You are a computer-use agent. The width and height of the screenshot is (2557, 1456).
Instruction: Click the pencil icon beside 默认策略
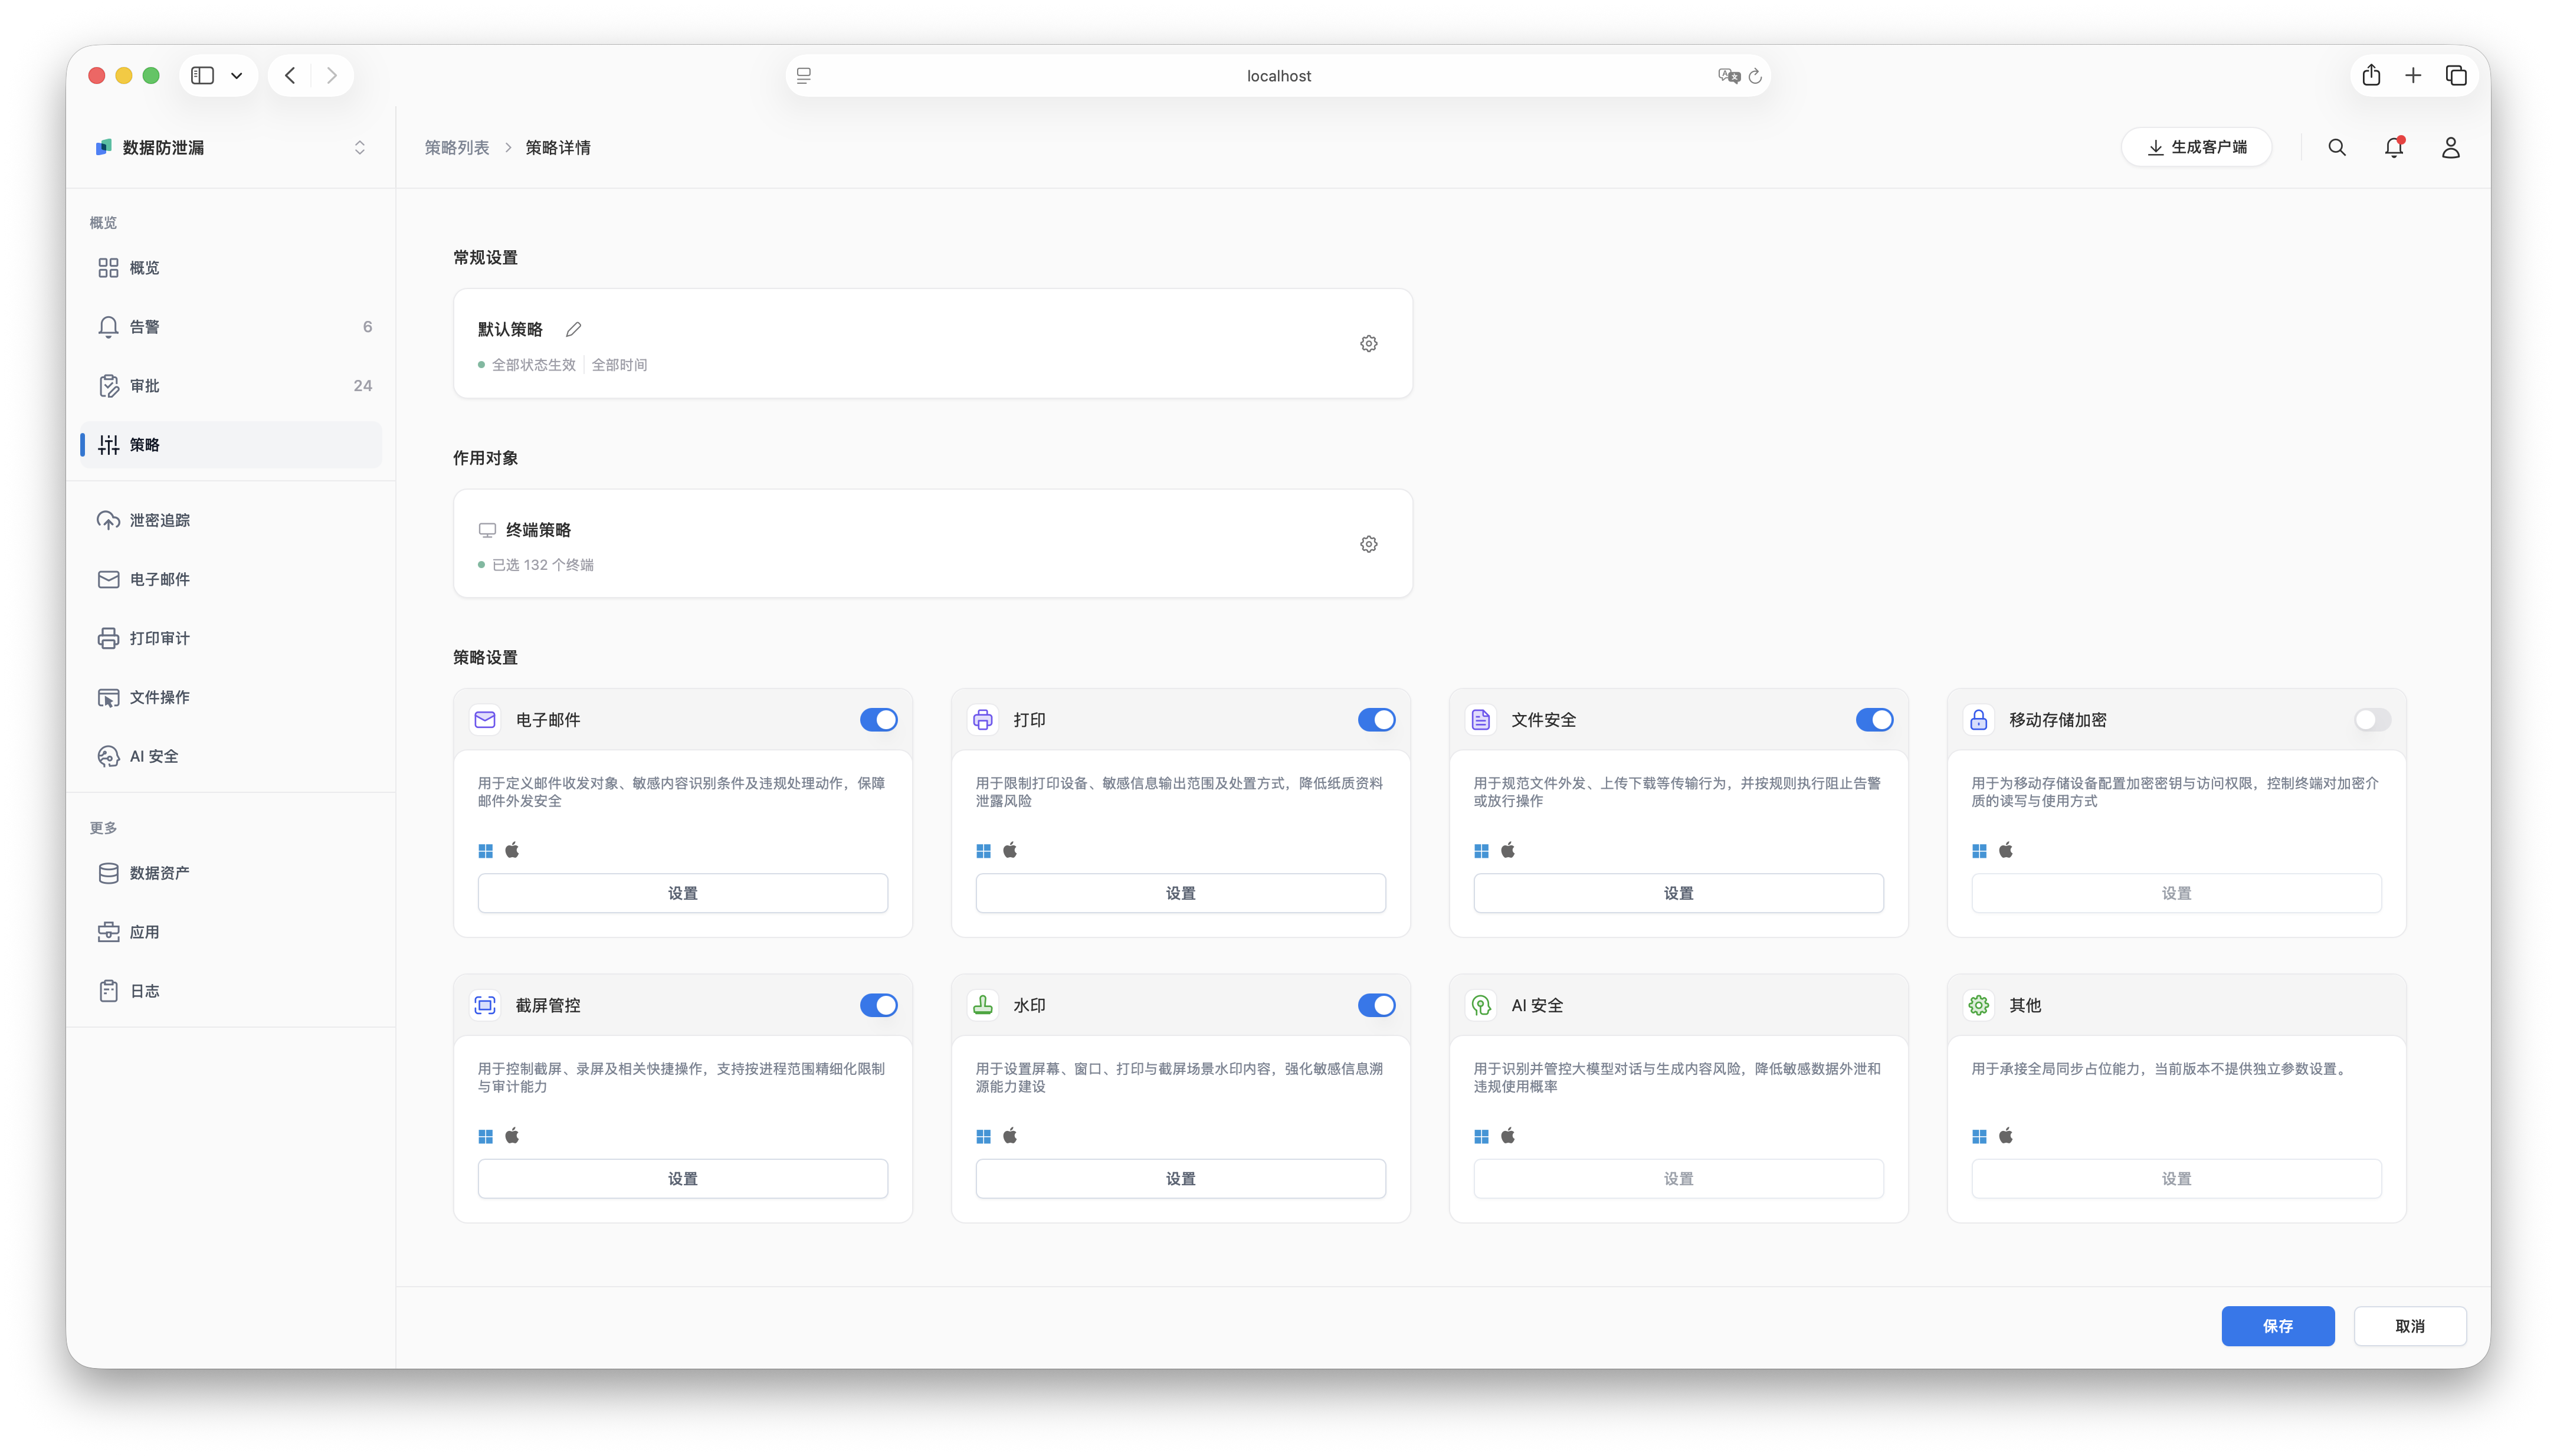(573, 329)
